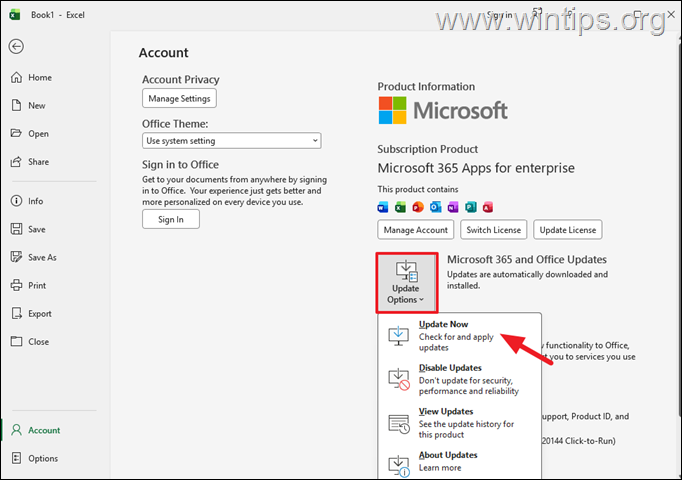This screenshot has width=682, height=480.
Task: Go to the Save As label in sidebar
Action: (42, 257)
